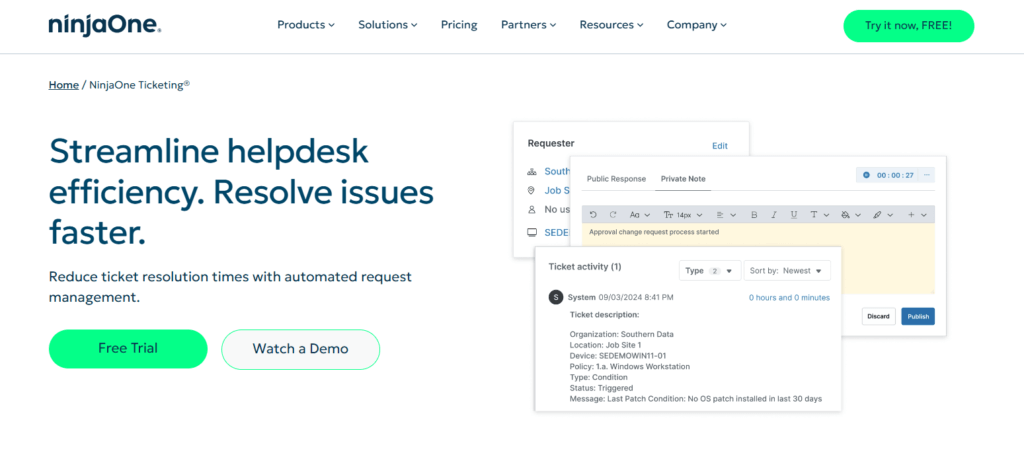
Task: Open the Sort by Newest dropdown
Action: point(787,270)
